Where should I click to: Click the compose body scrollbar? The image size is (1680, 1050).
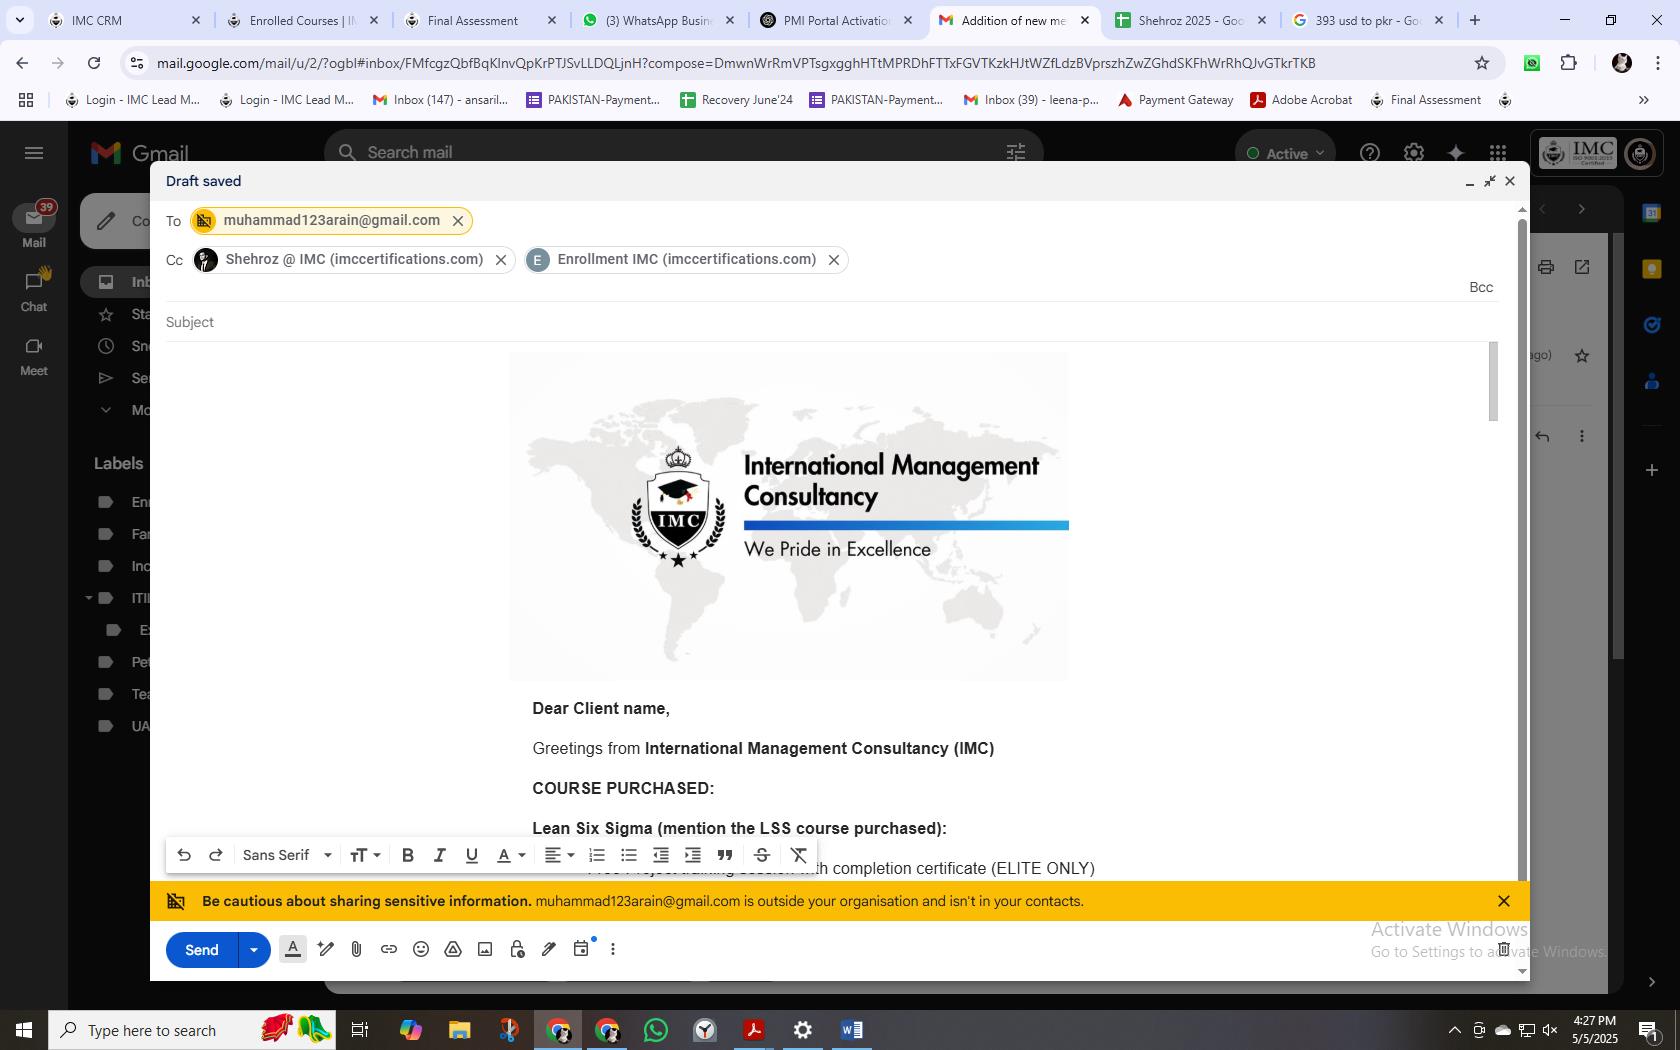pyautogui.click(x=1493, y=381)
